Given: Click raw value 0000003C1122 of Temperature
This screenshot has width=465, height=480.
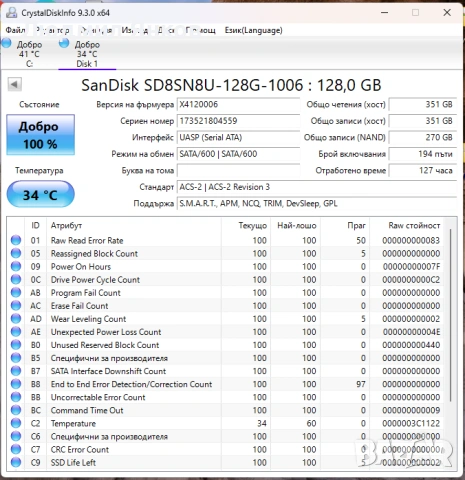Looking at the screenshot, I should pyautogui.click(x=411, y=424).
